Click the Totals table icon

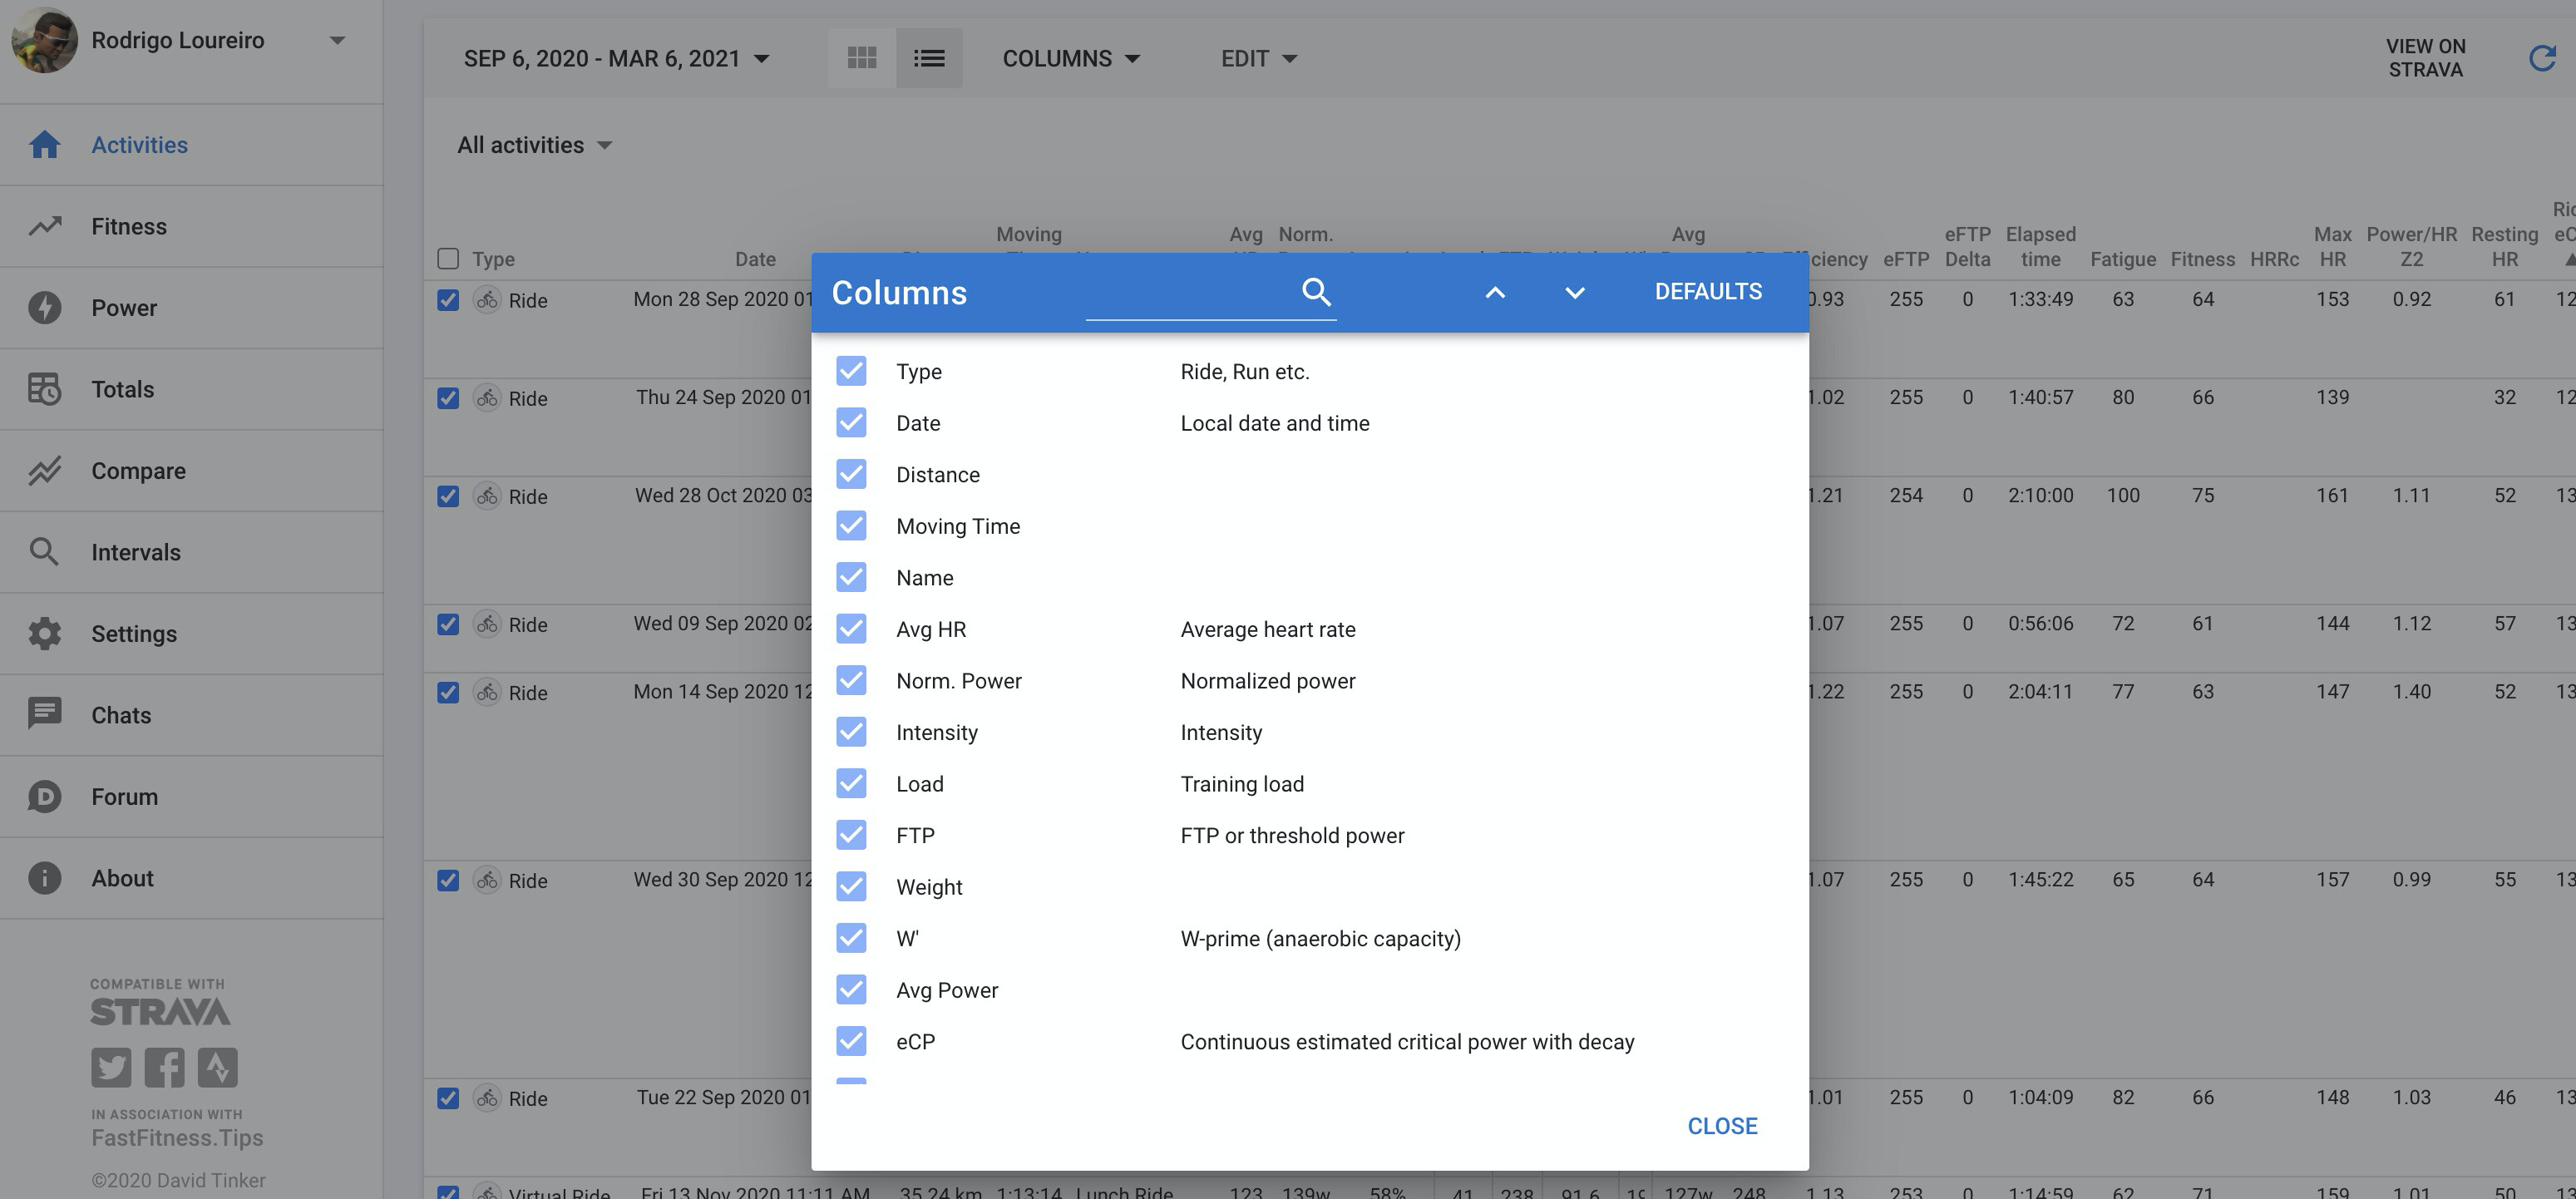tap(45, 389)
